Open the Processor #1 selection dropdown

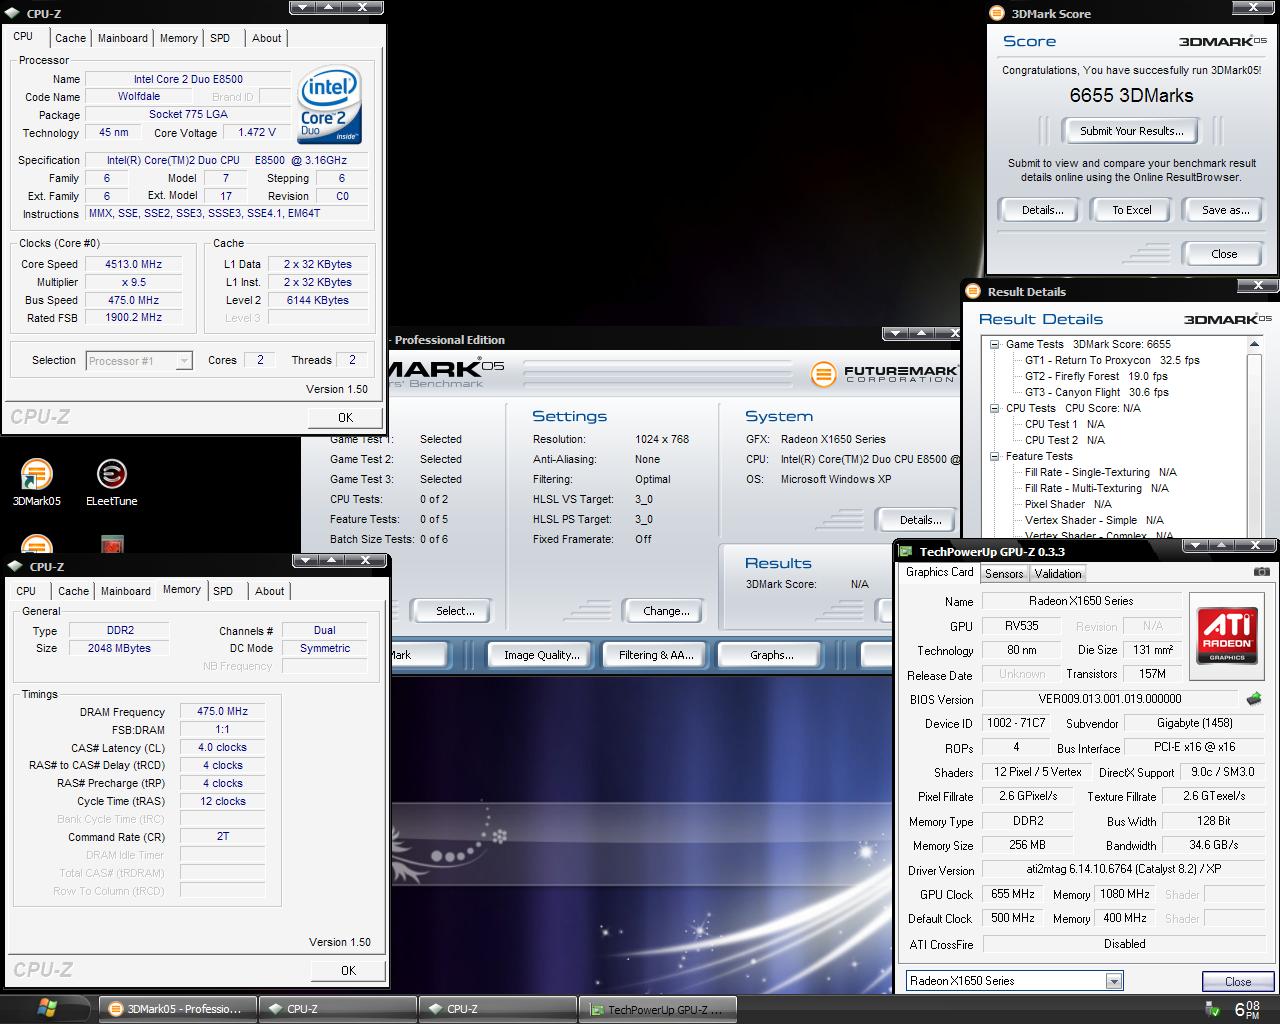click(x=184, y=361)
